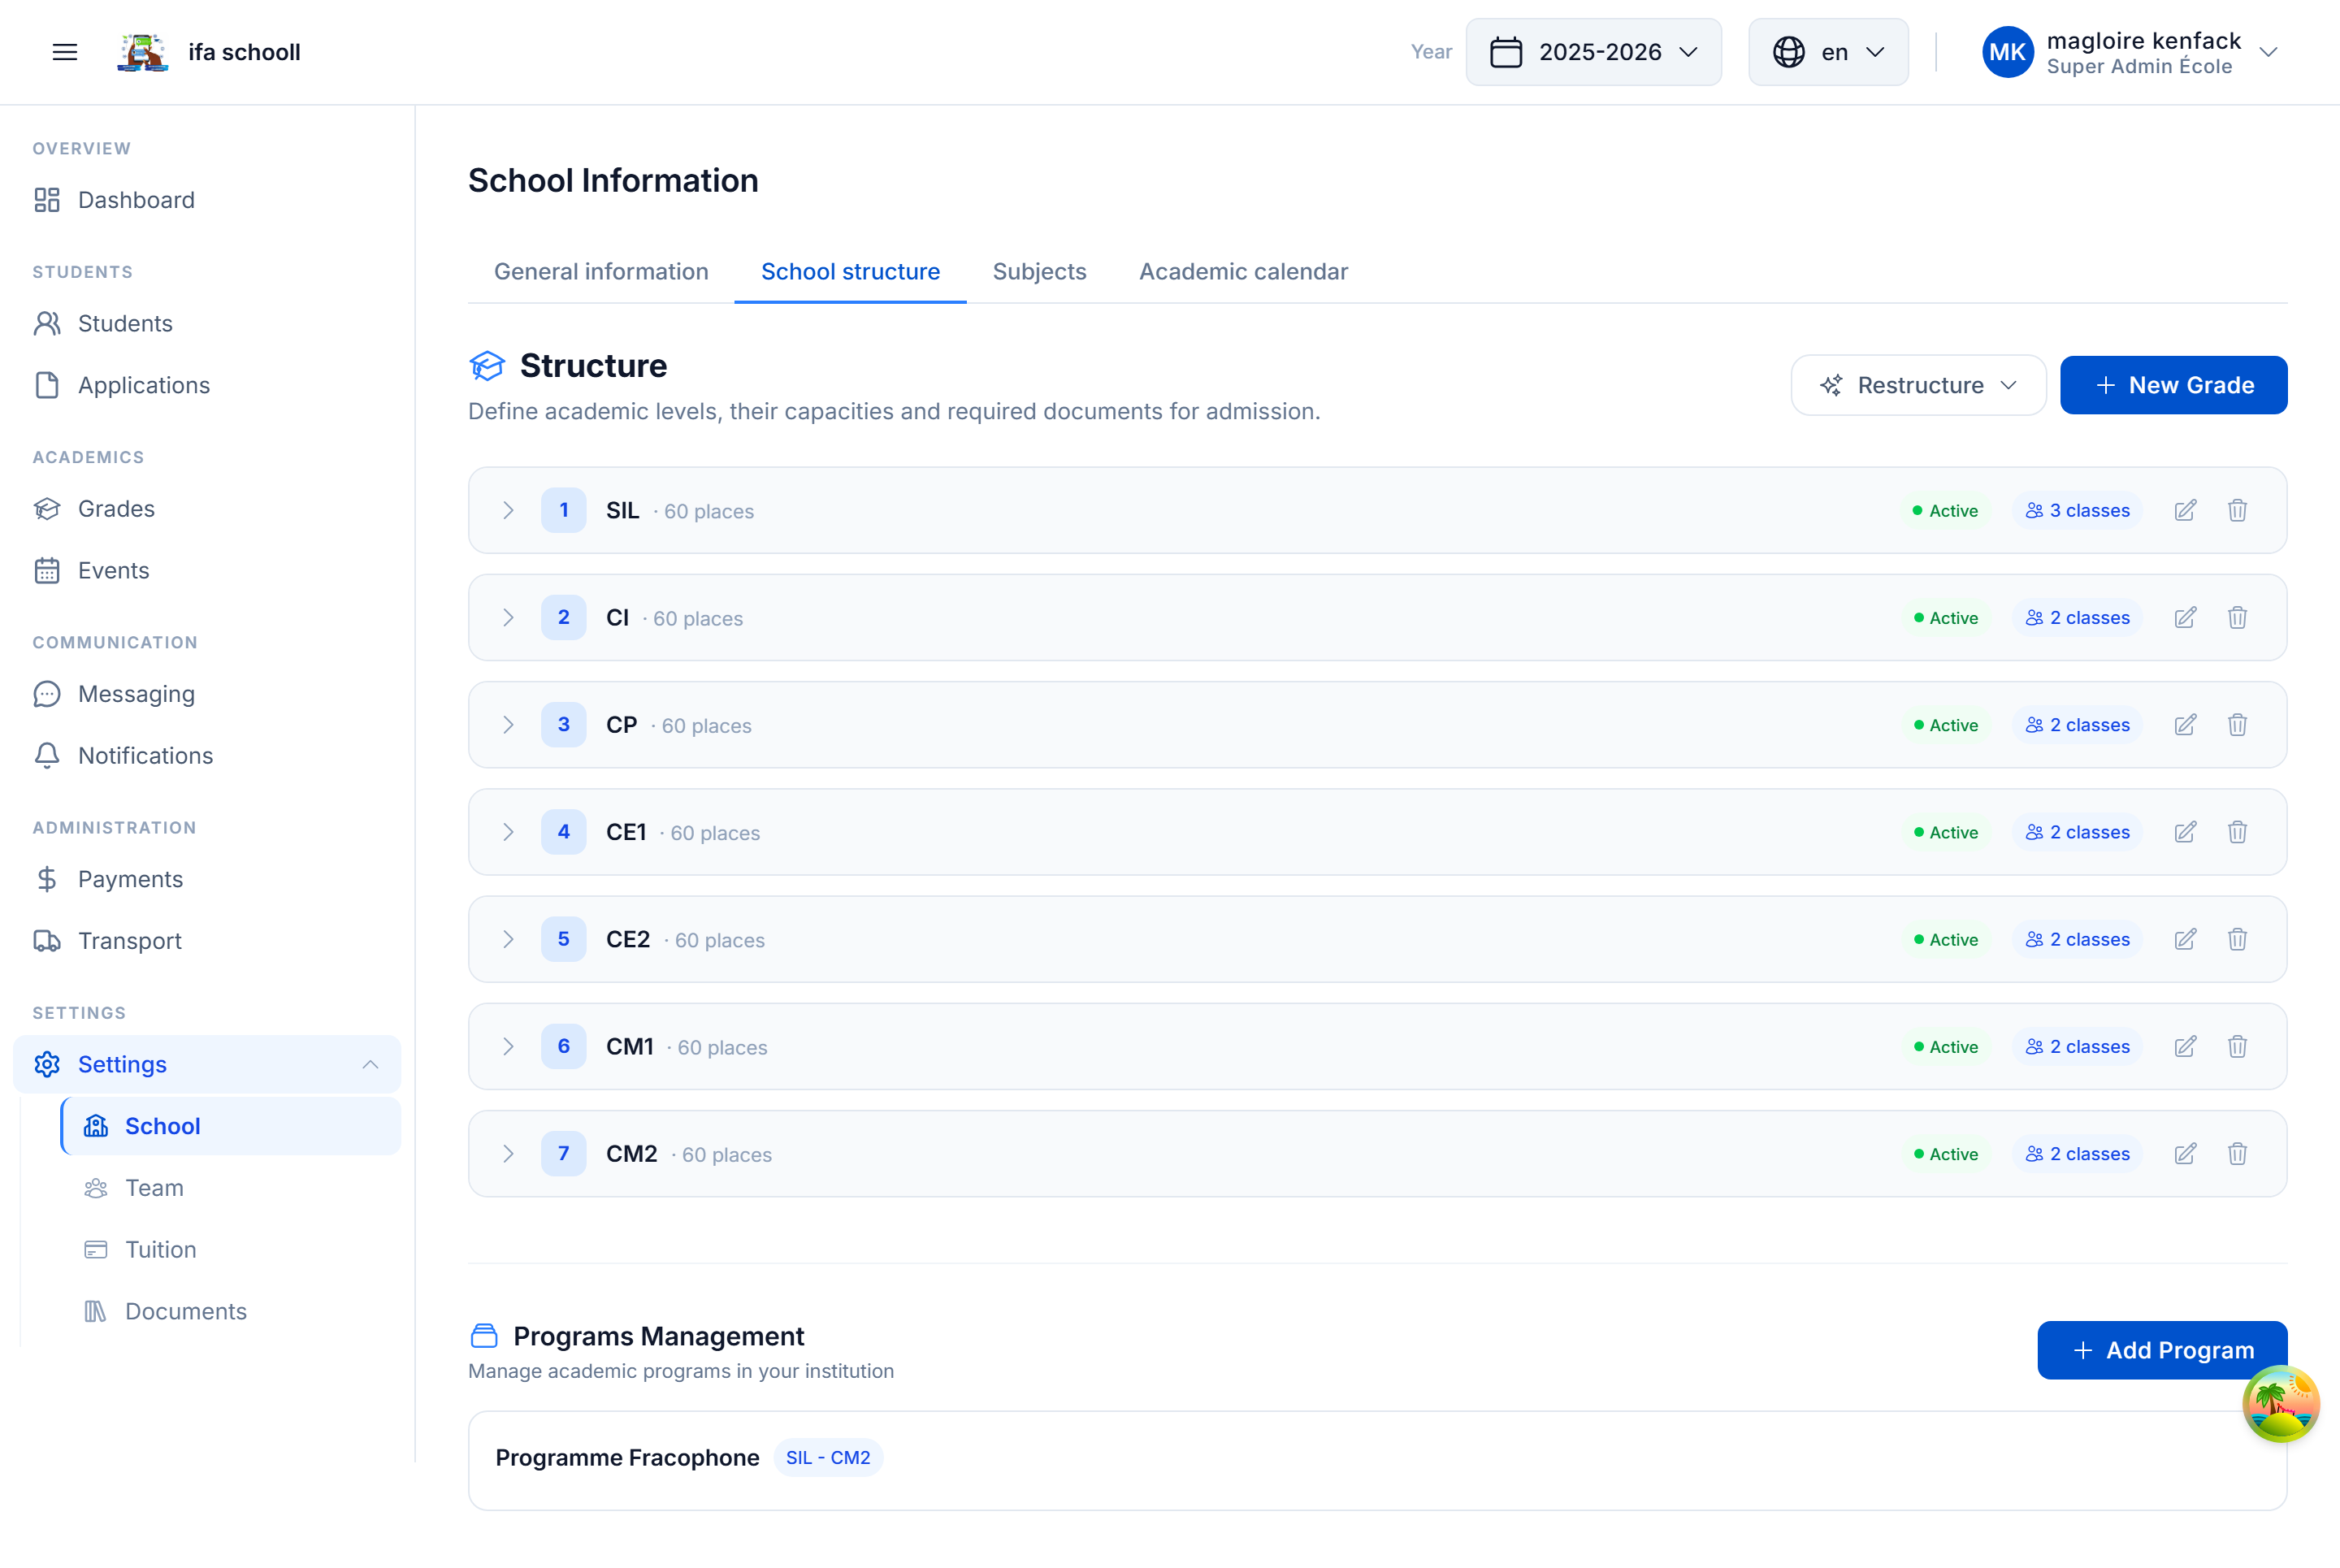Expand the CM1 grade details
This screenshot has height=1568, width=2340.
(x=508, y=1046)
